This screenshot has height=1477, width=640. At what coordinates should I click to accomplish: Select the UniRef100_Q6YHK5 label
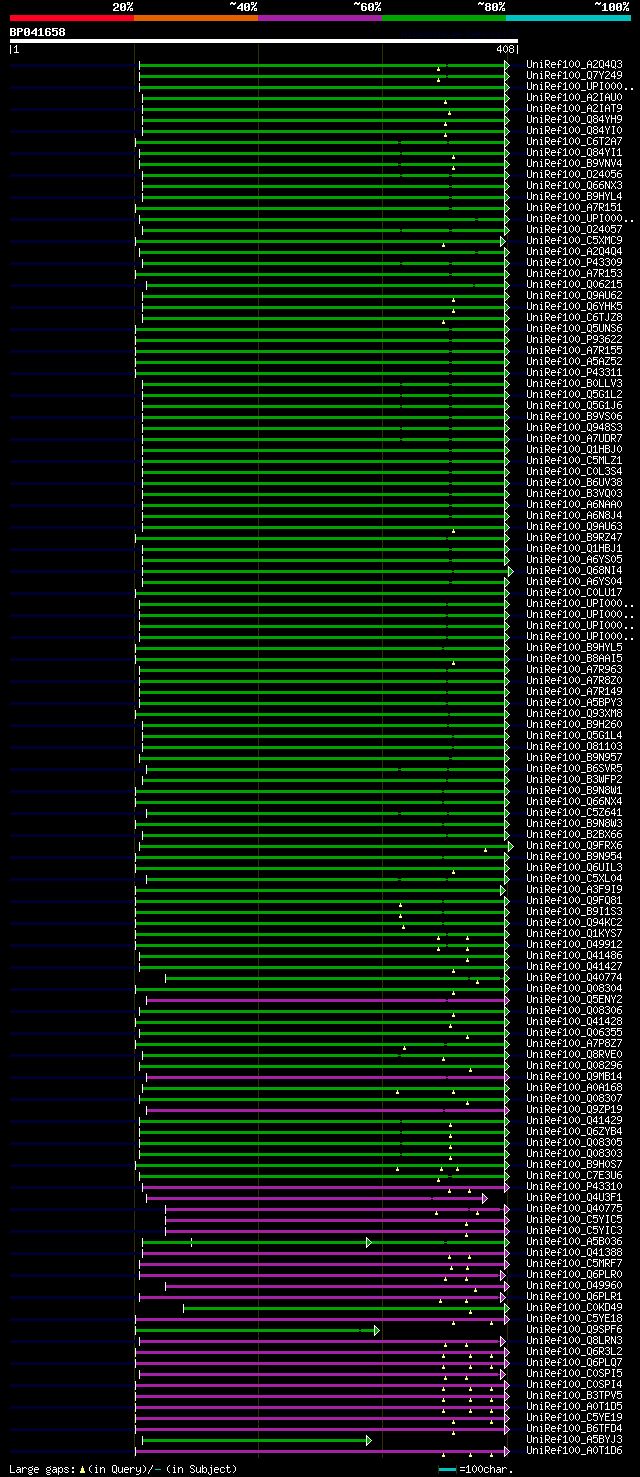(x=574, y=306)
